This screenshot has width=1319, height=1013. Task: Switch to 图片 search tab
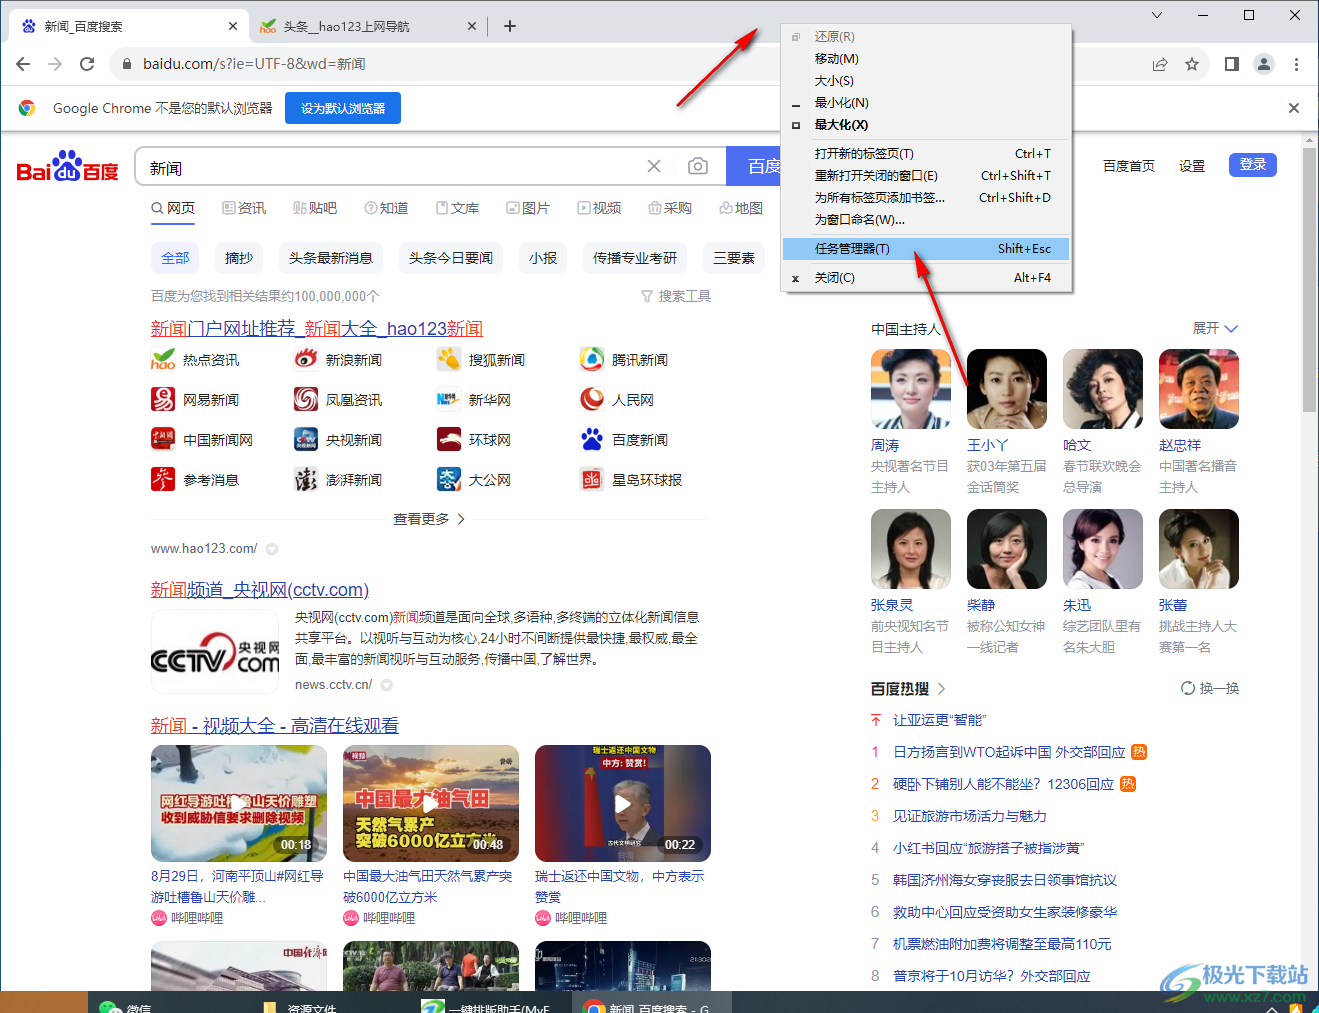(x=528, y=208)
